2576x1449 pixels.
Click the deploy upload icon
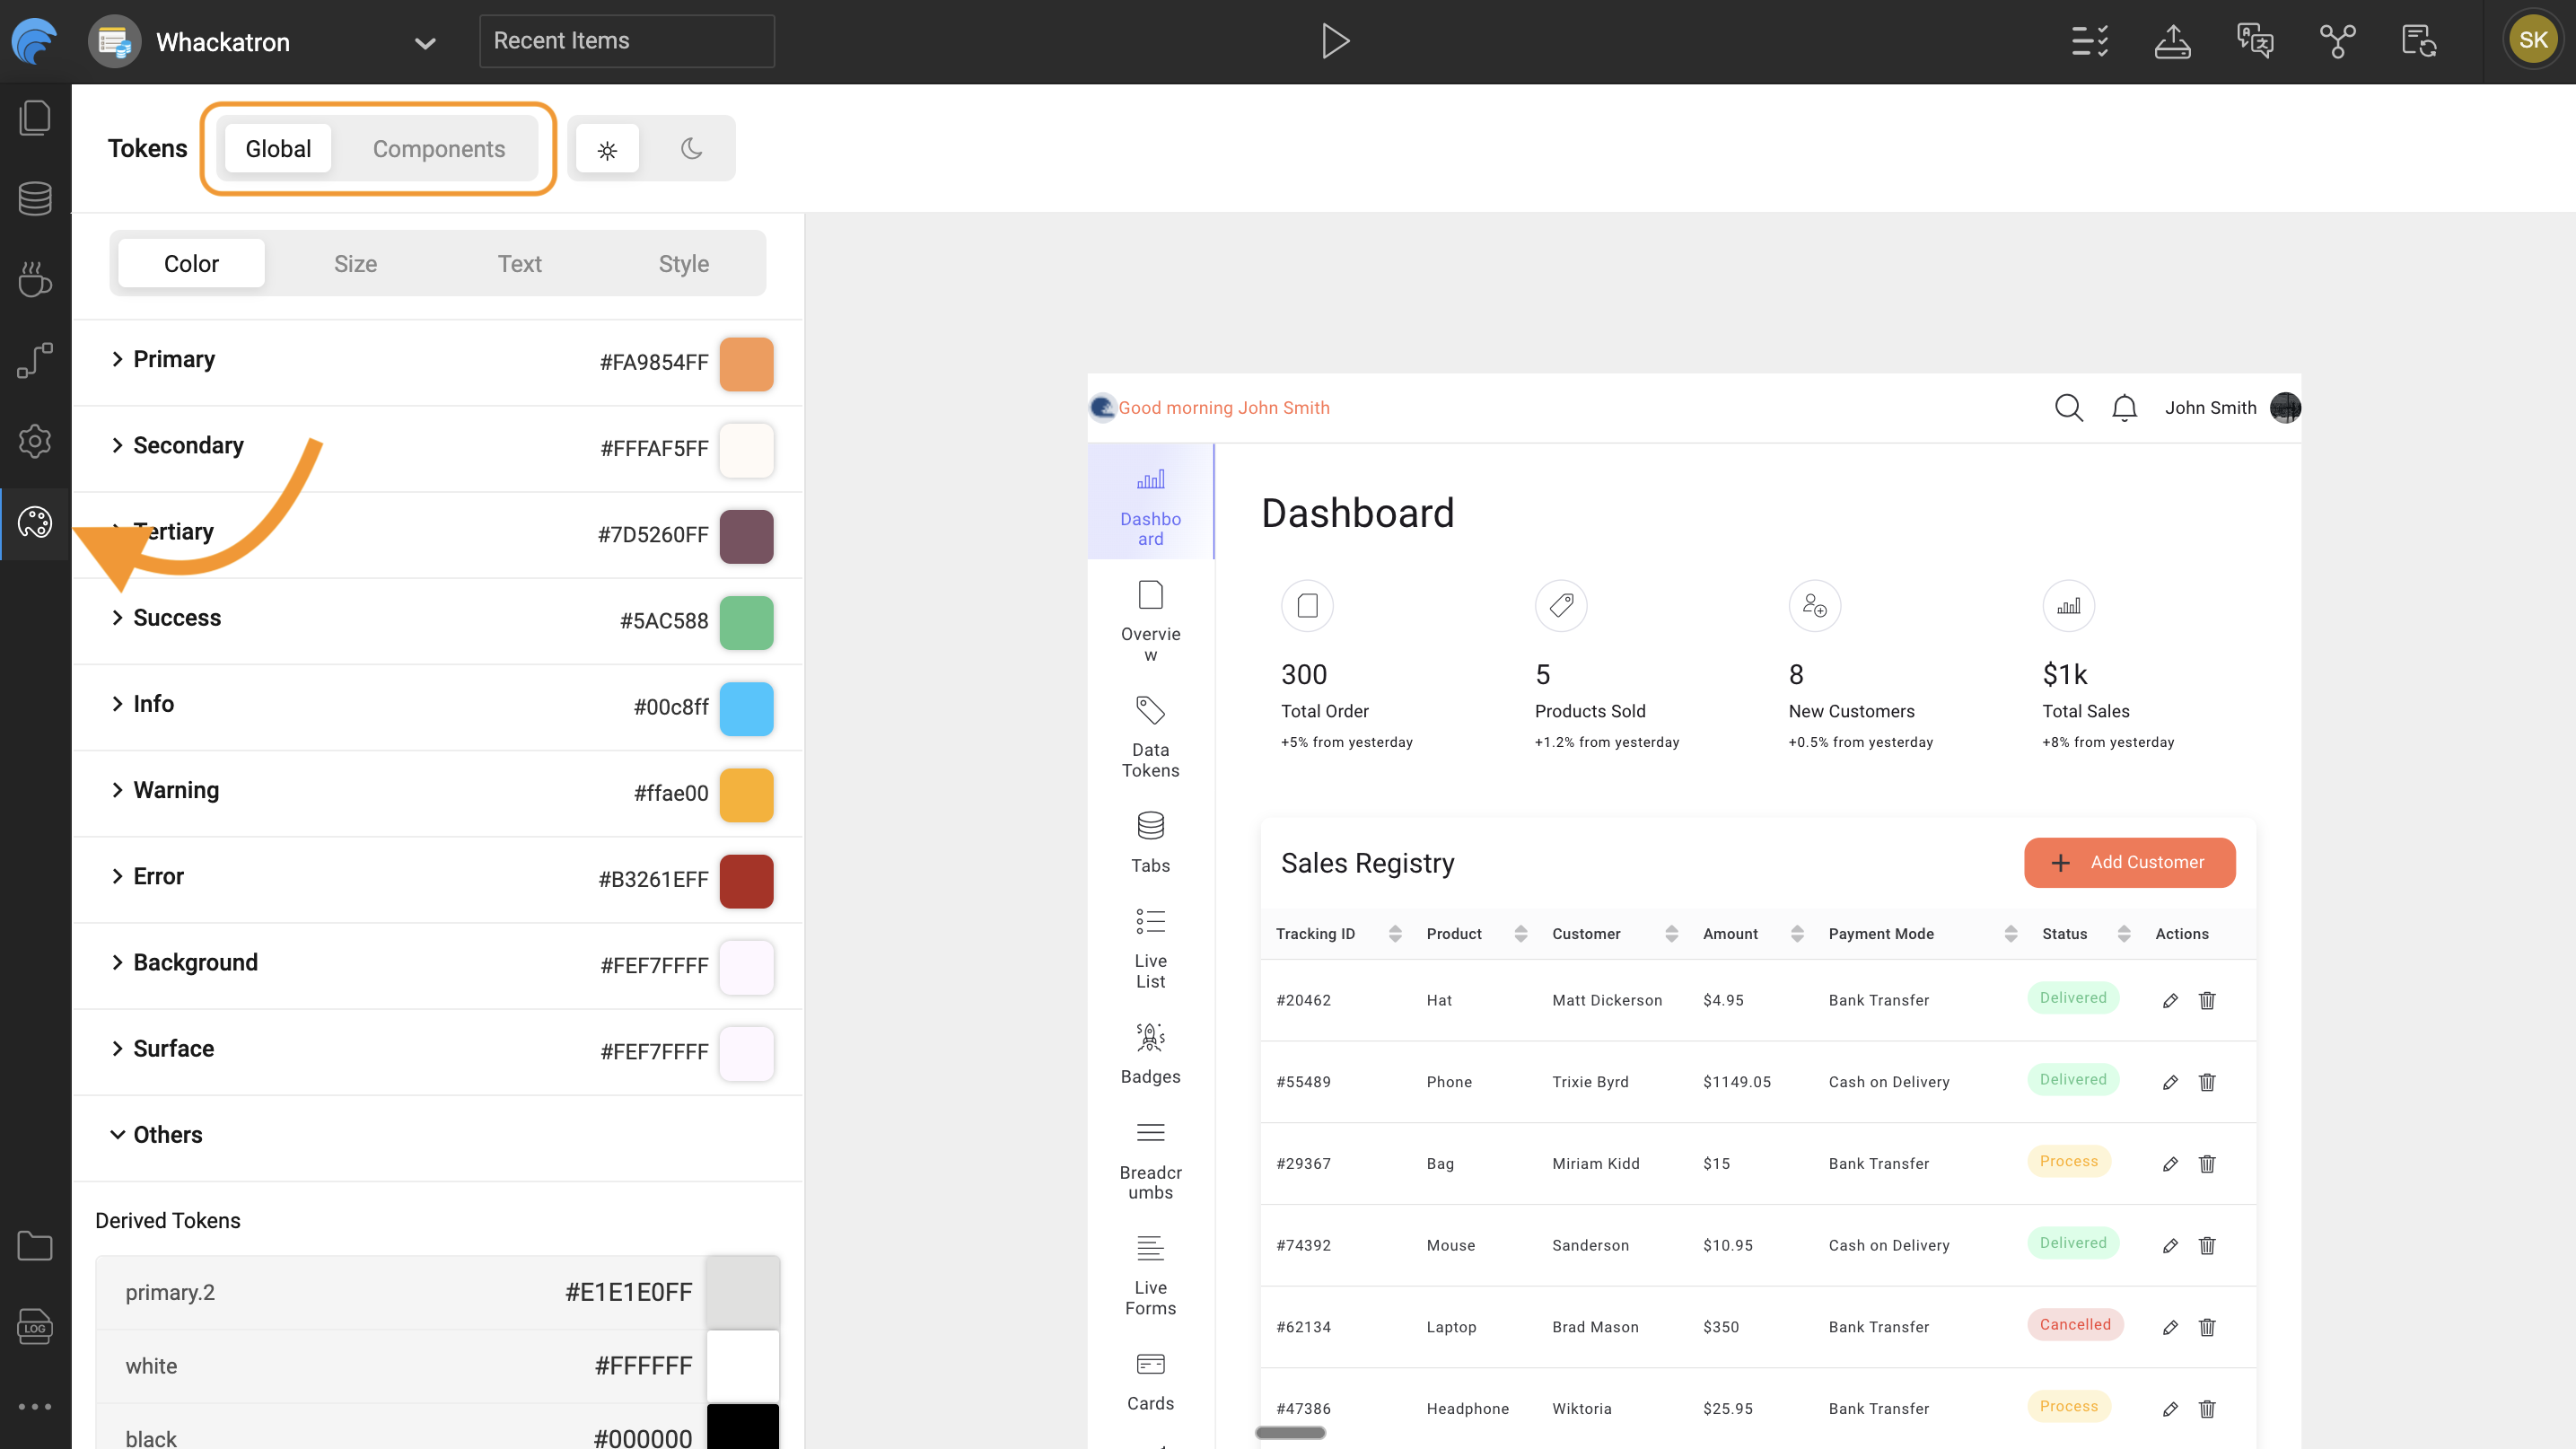pos(2172,41)
